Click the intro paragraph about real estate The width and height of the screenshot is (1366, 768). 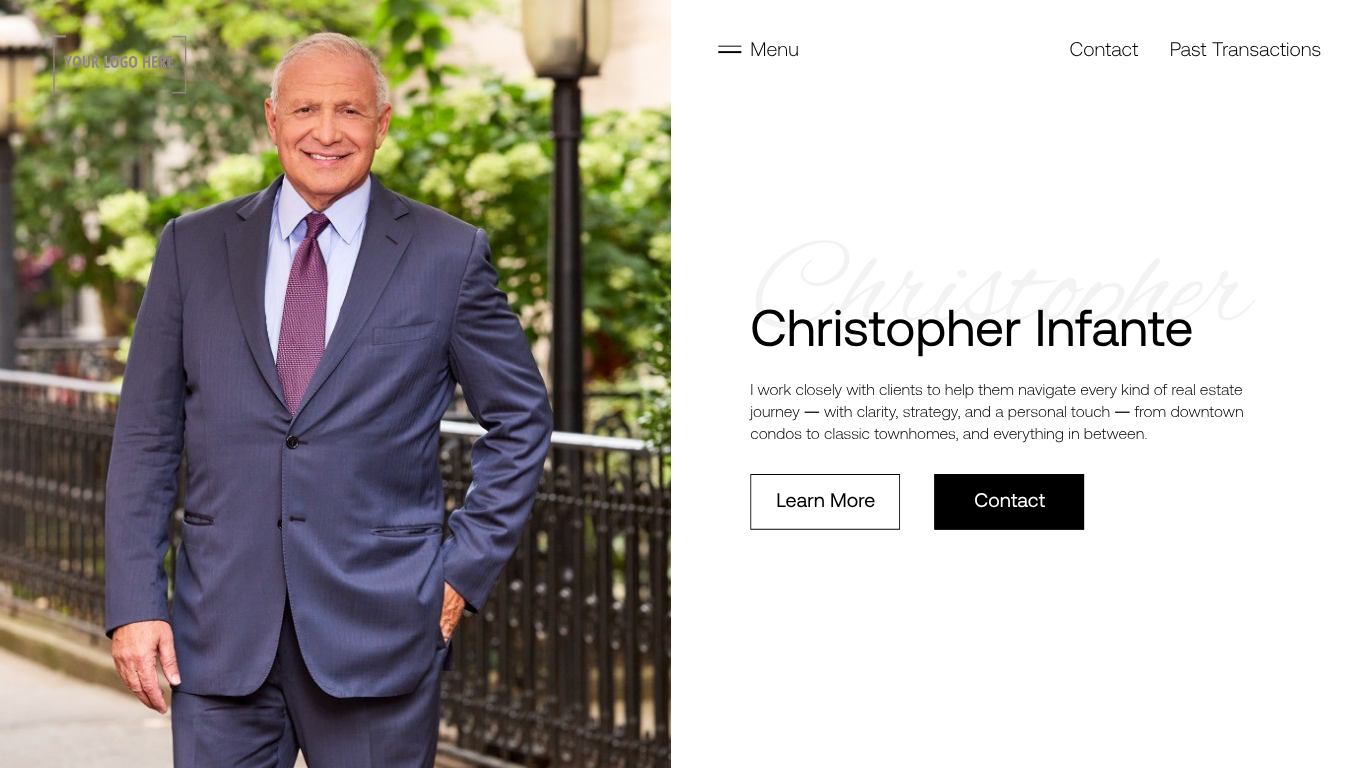click(x=997, y=412)
